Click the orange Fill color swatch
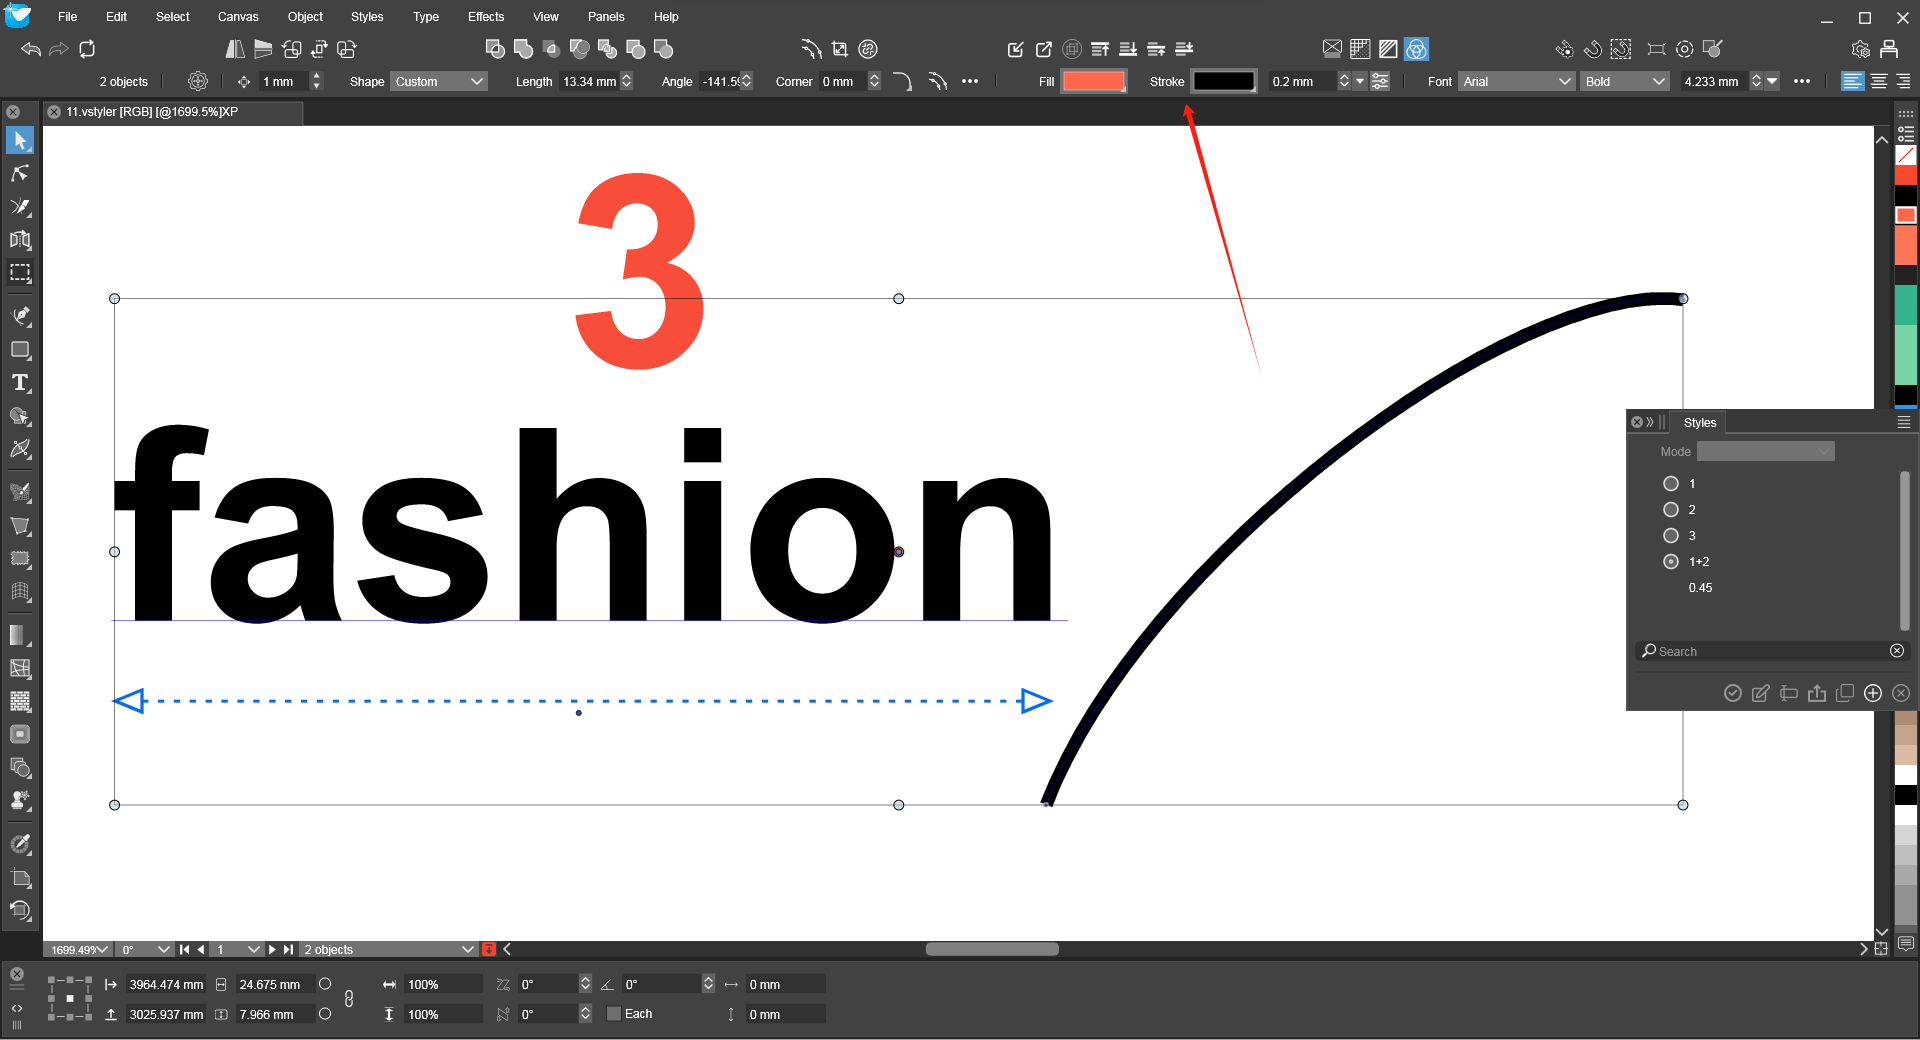Viewport: 1920px width, 1040px height. click(x=1093, y=82)
